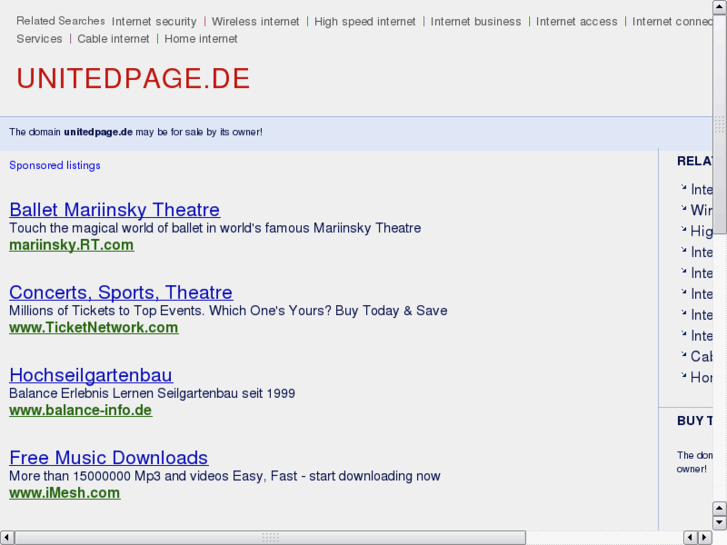
Task: Open the Free Music Downloads listing
Action: pos(108,457)
